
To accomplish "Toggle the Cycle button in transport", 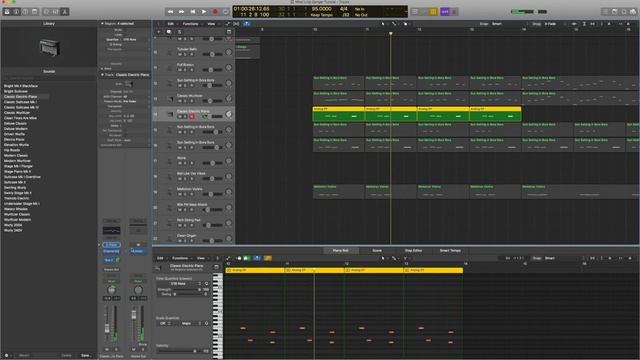I will [x=226, y=12].
